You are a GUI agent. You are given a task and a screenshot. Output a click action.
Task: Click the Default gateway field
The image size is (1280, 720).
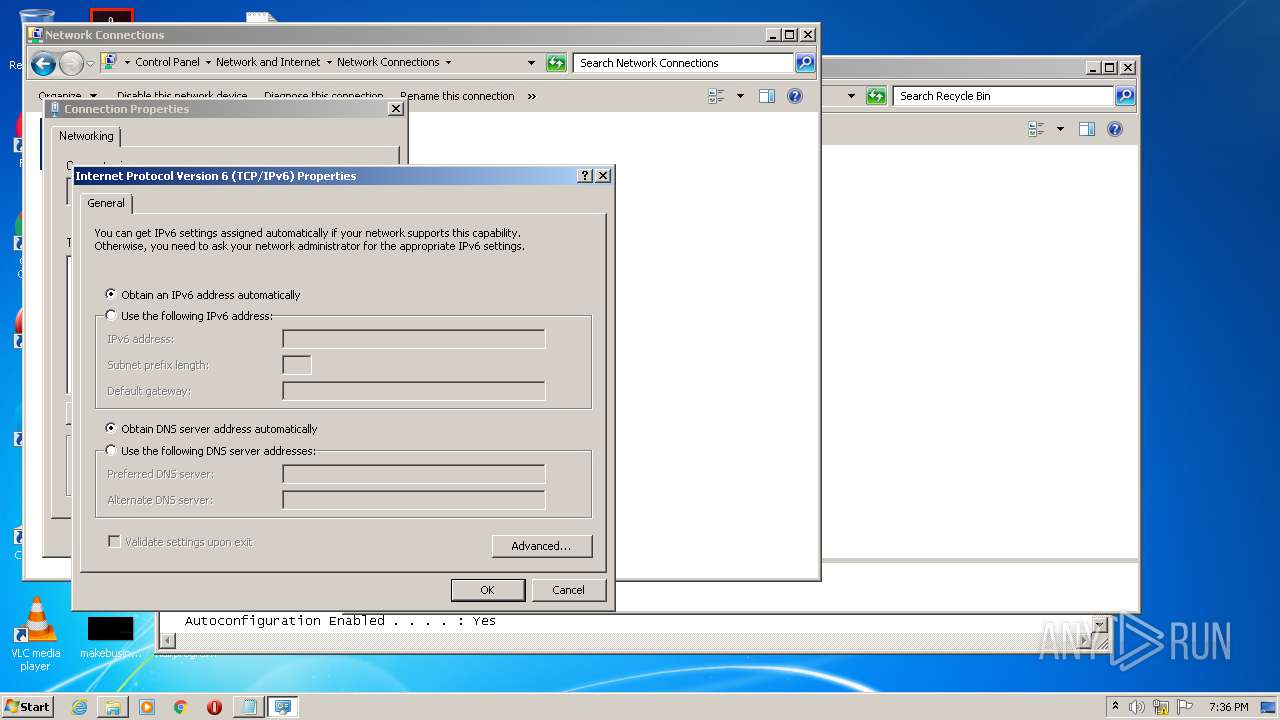[414, 391]
